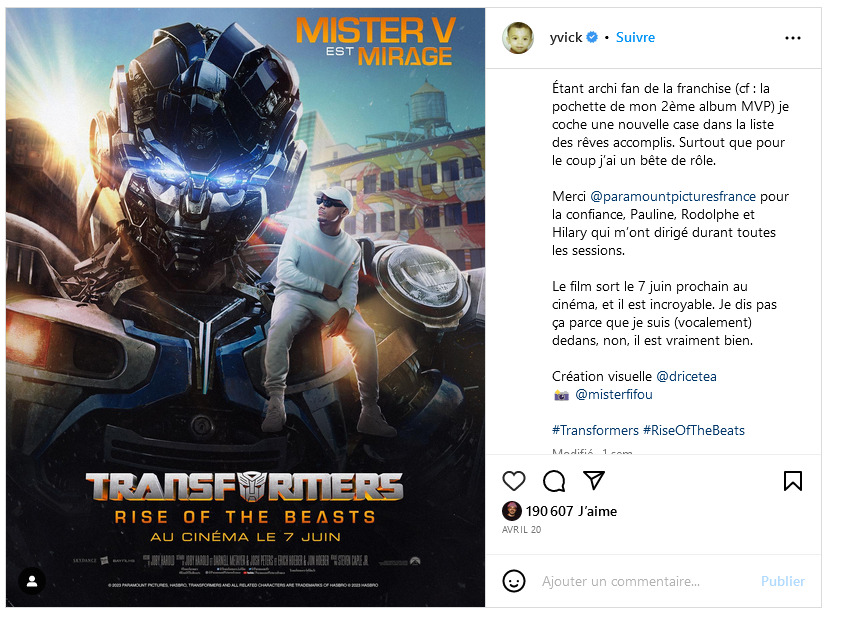This screenshot has height=618, width=842.
Task: Open yvick's profile picture
Action: coord(518,38)
